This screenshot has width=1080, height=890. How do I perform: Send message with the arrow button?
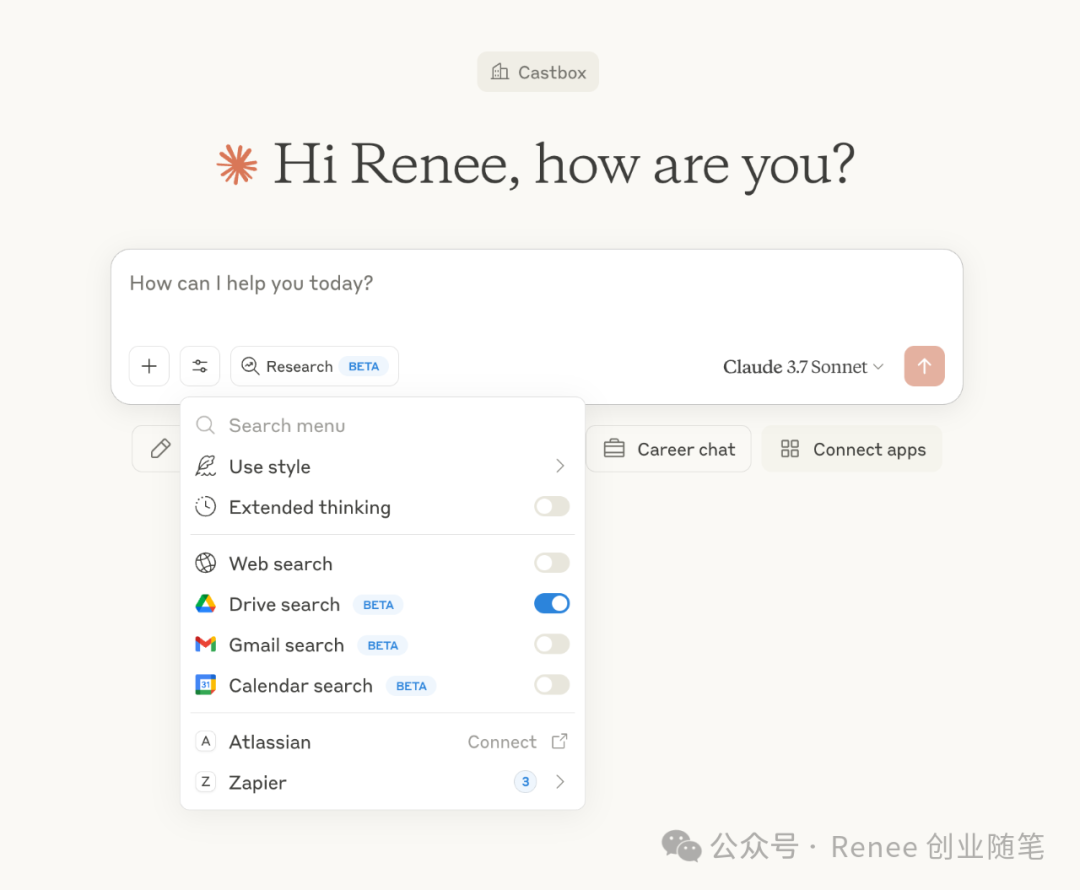924,366
